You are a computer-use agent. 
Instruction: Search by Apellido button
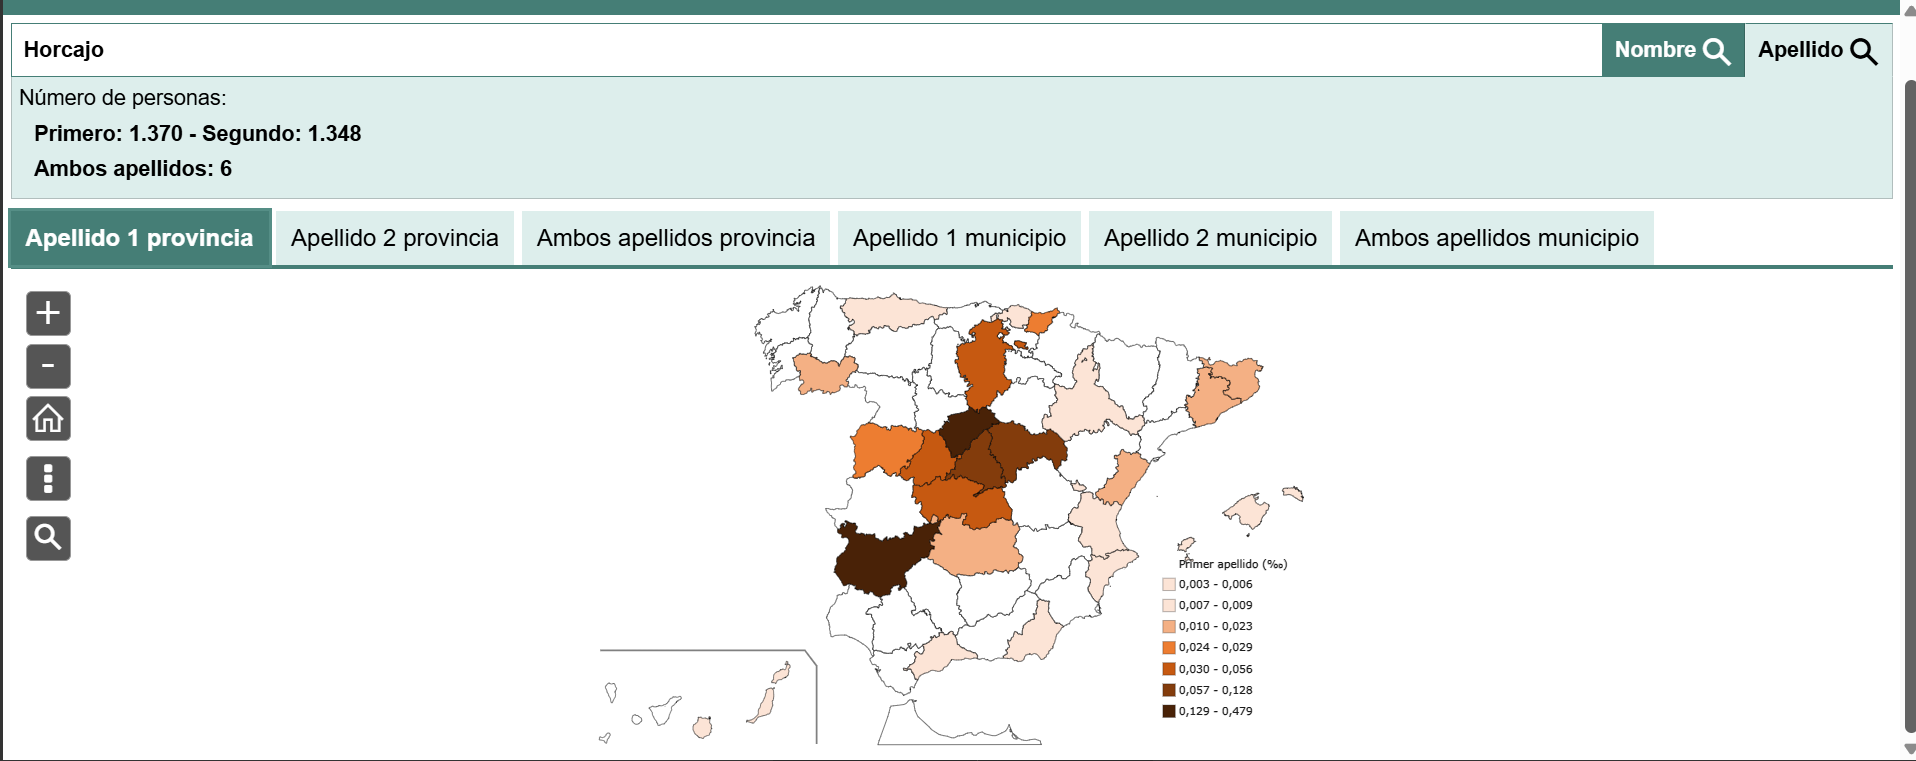[x=1817, y=50]
